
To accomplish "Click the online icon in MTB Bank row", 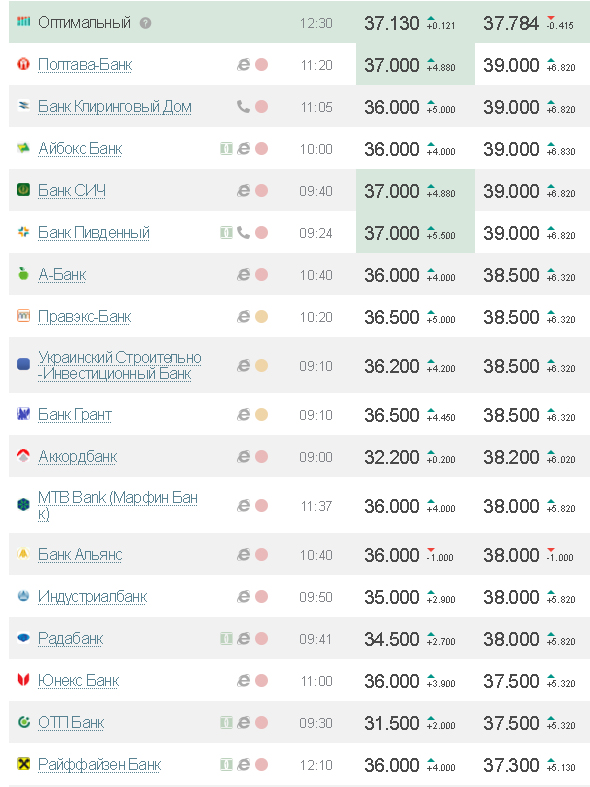I will coord(243,505).
